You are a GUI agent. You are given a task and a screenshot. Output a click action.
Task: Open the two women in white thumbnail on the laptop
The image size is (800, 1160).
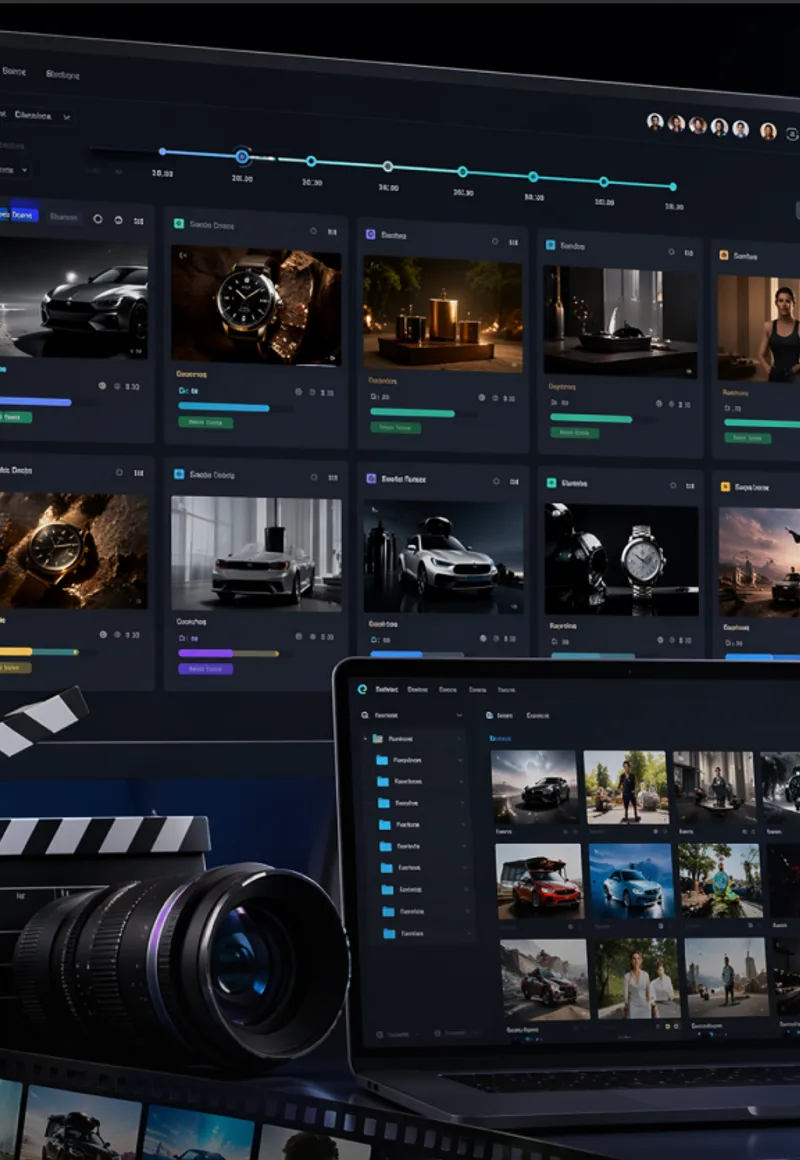click(638, 979)
